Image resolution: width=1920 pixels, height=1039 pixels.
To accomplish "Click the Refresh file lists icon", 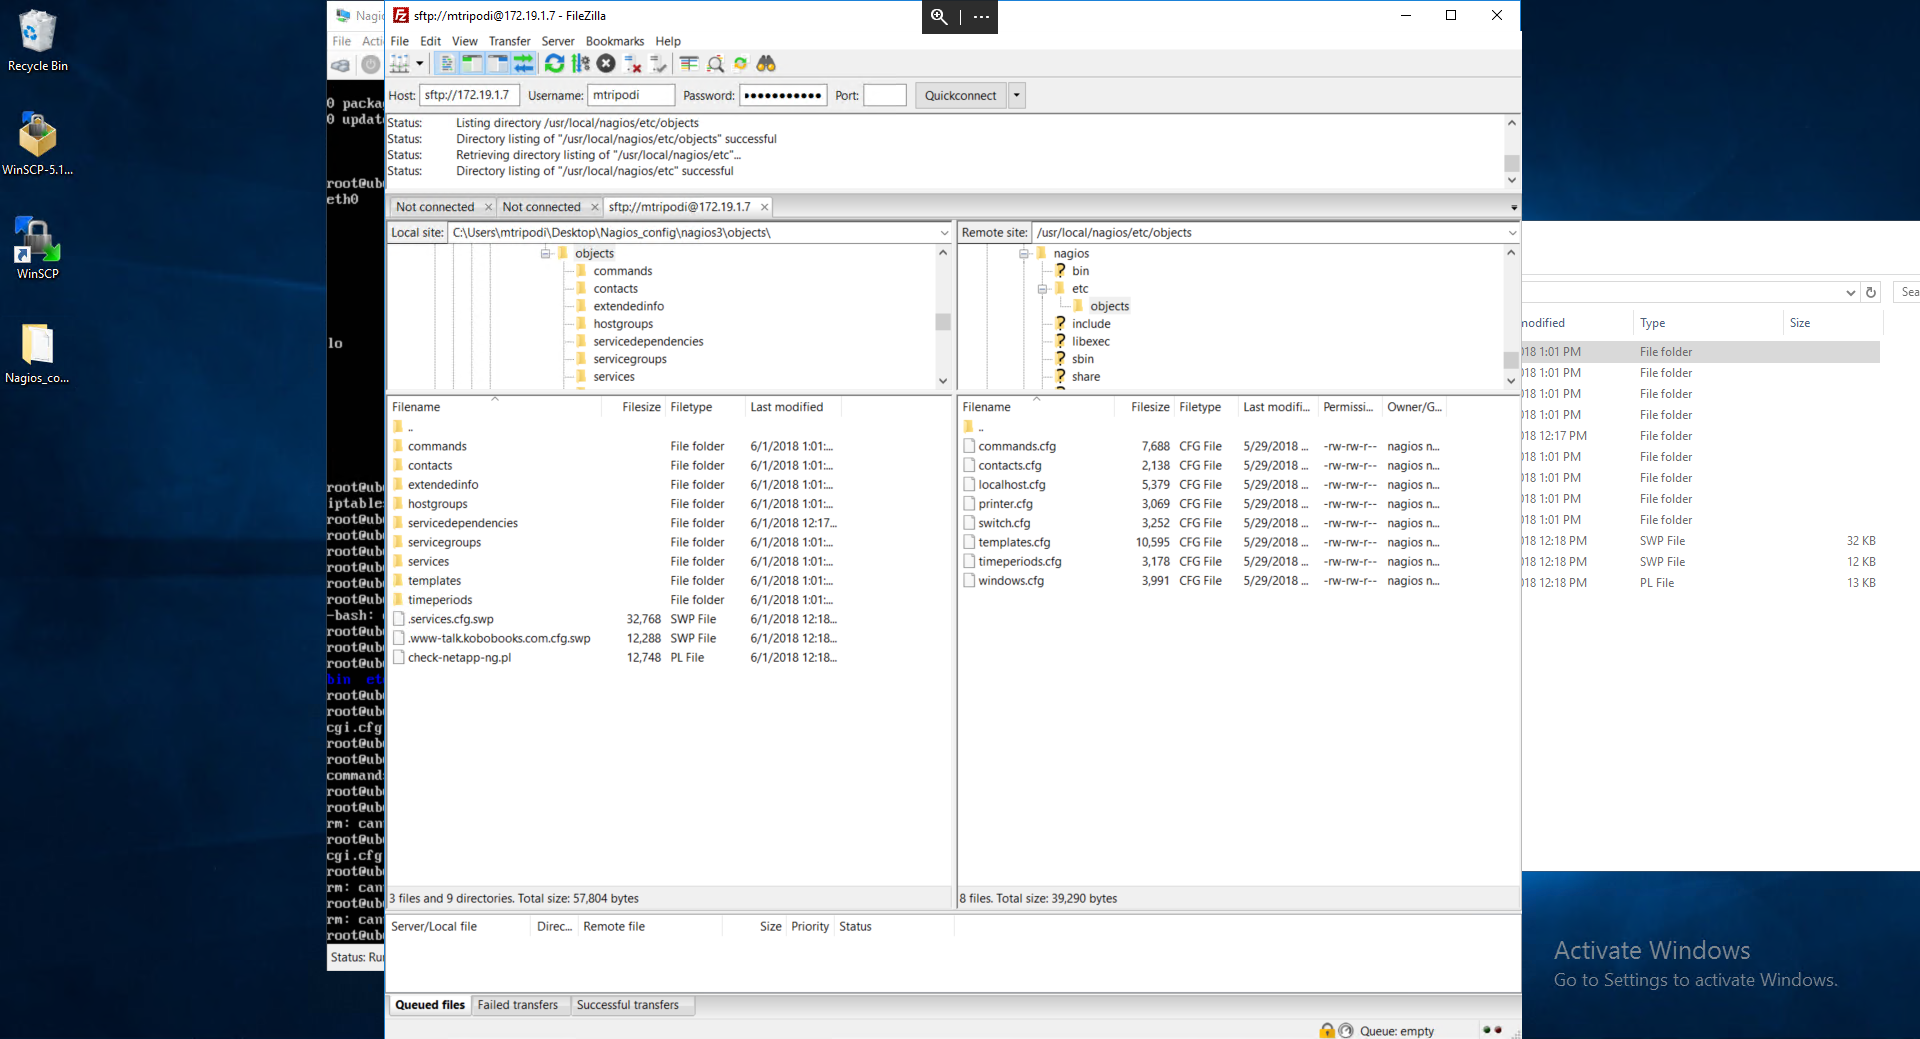I will [554, 64].
